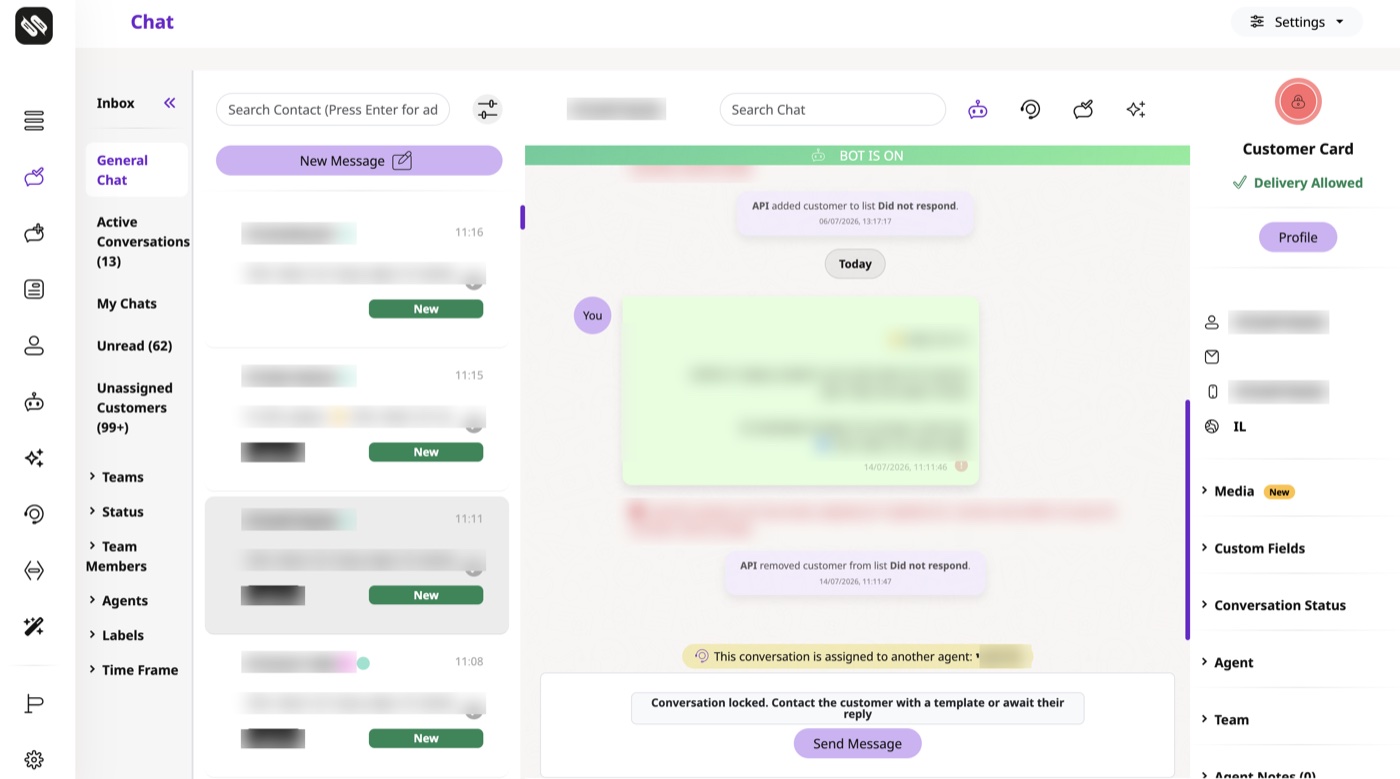Click the purple scrollbar in customer card panel
Viewport: 1400px width, 779px height.
[1187, 520]
